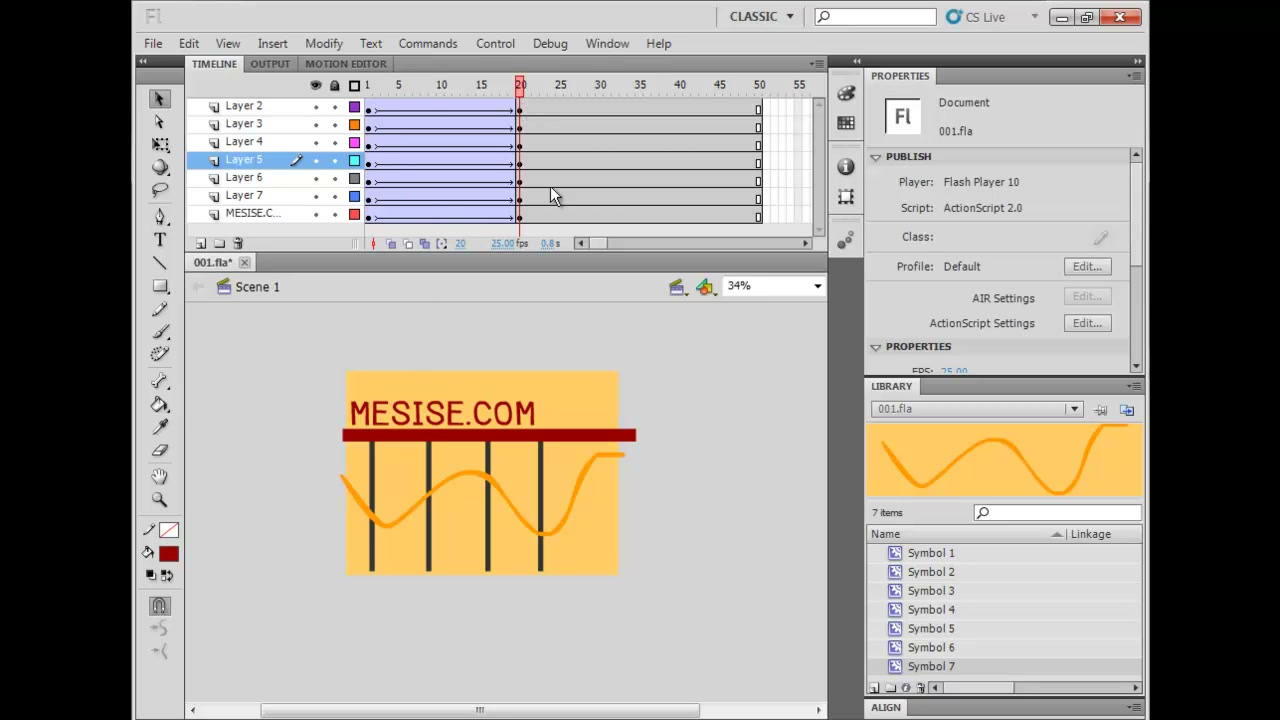Select the Pen tool

(x=160, y=216)
